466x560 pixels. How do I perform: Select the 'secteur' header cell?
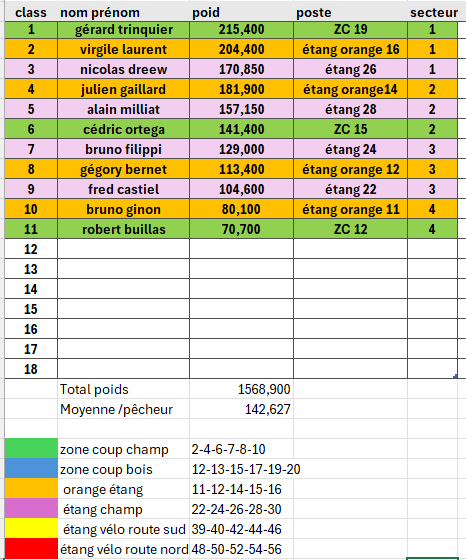pyautogui.click(x=434, y=12)
